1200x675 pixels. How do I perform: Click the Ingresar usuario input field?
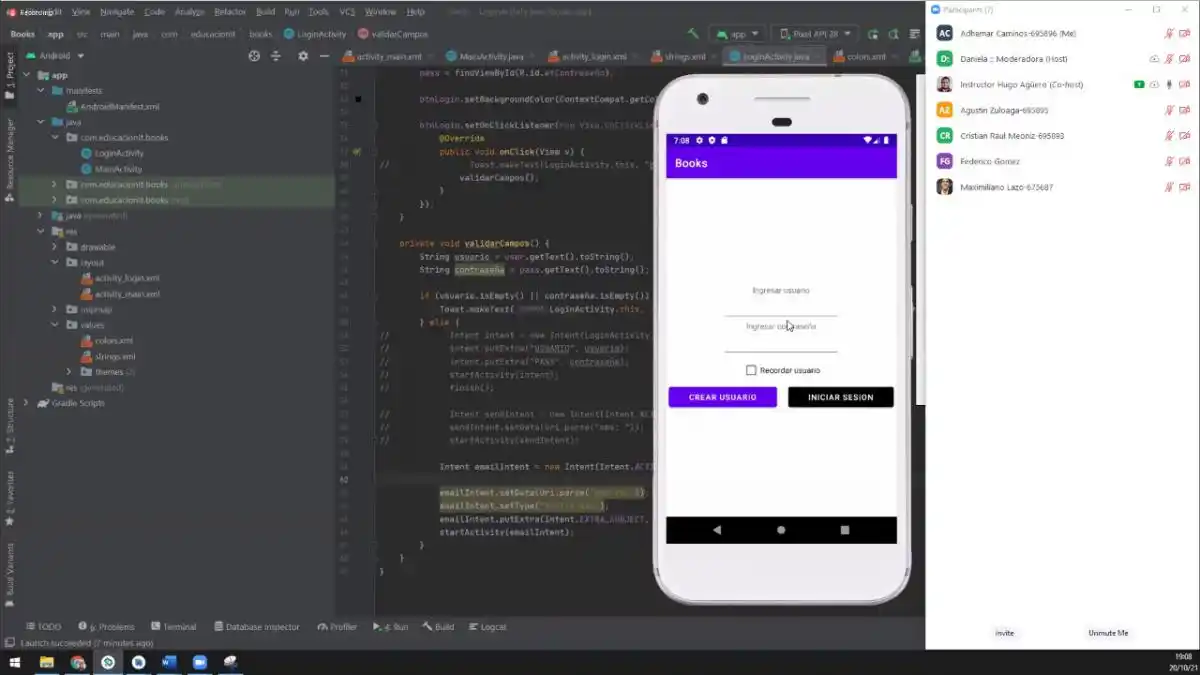pos(780,292)
